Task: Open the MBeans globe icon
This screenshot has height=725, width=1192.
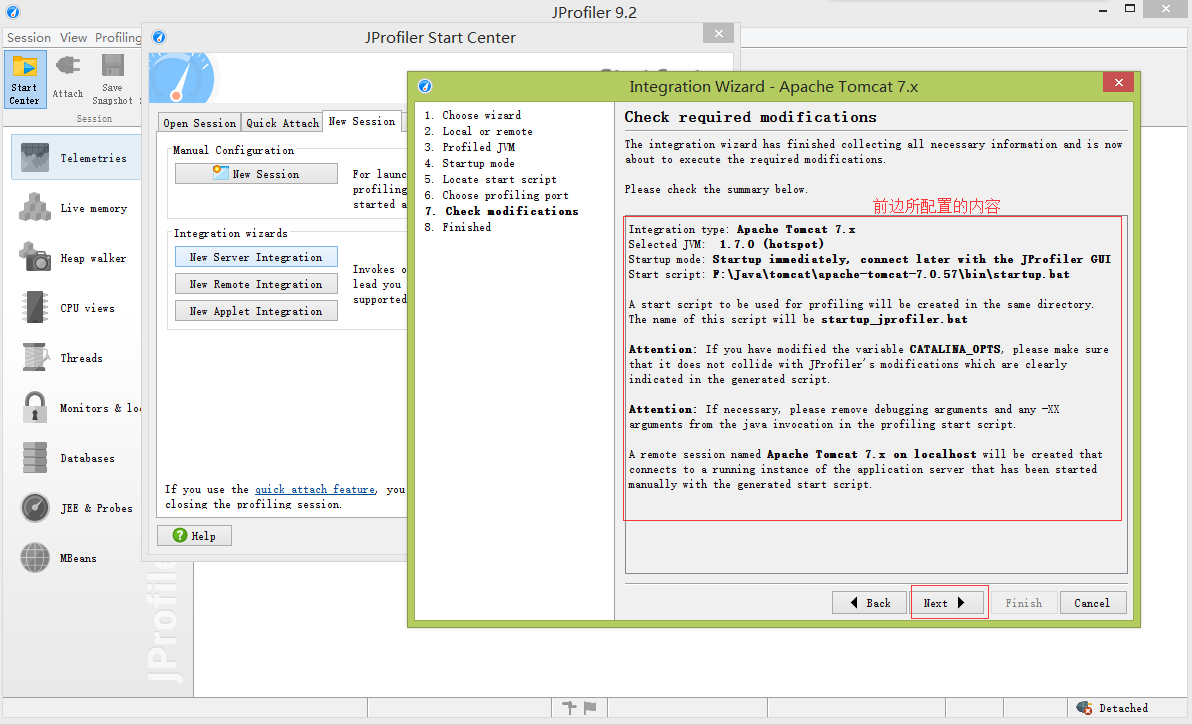Action: click(x=35, y=558)
